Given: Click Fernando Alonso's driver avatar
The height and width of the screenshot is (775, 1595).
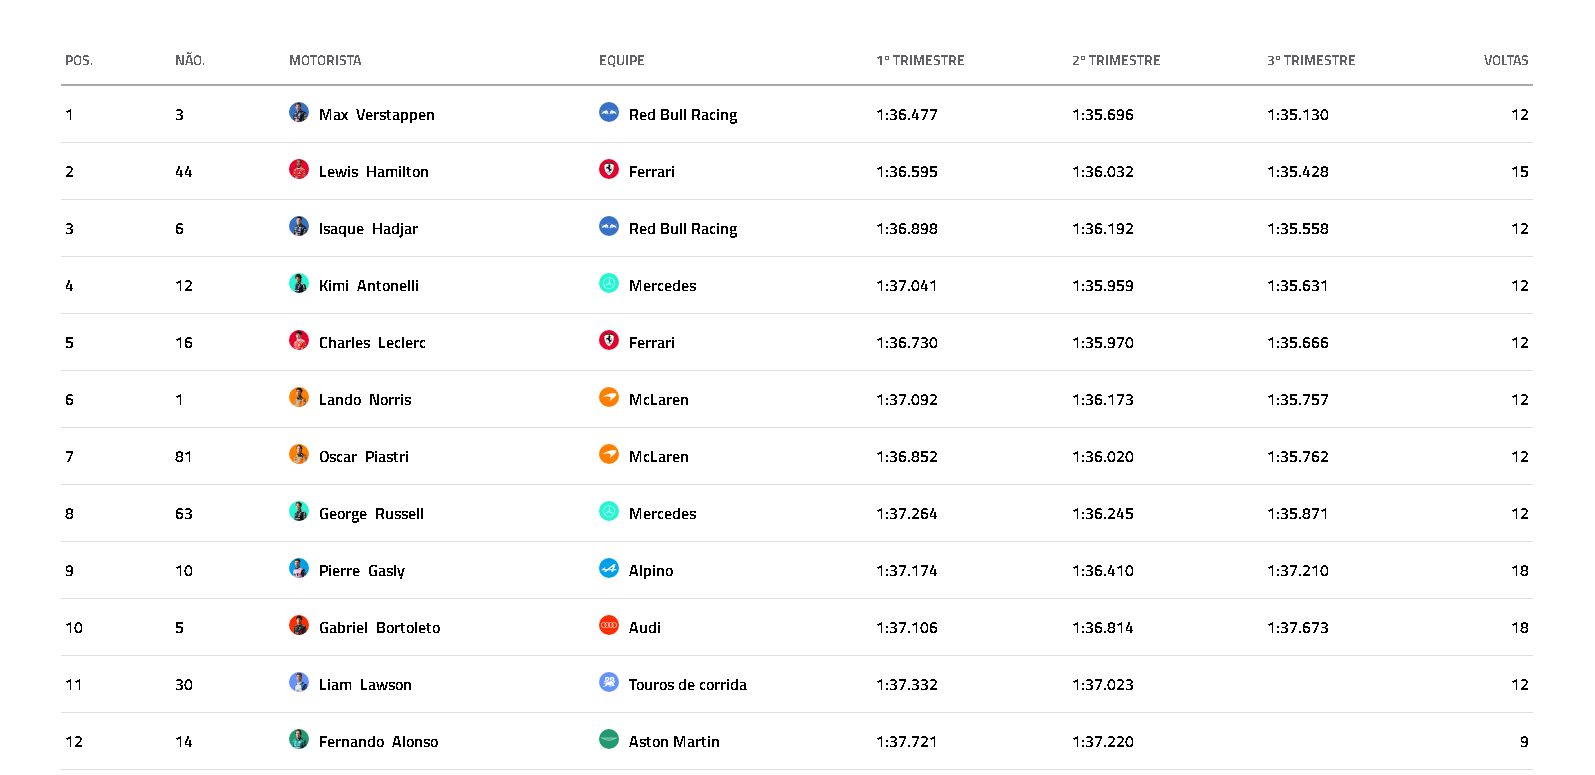Looking at the screenshot, I should [x=299, y=739].
